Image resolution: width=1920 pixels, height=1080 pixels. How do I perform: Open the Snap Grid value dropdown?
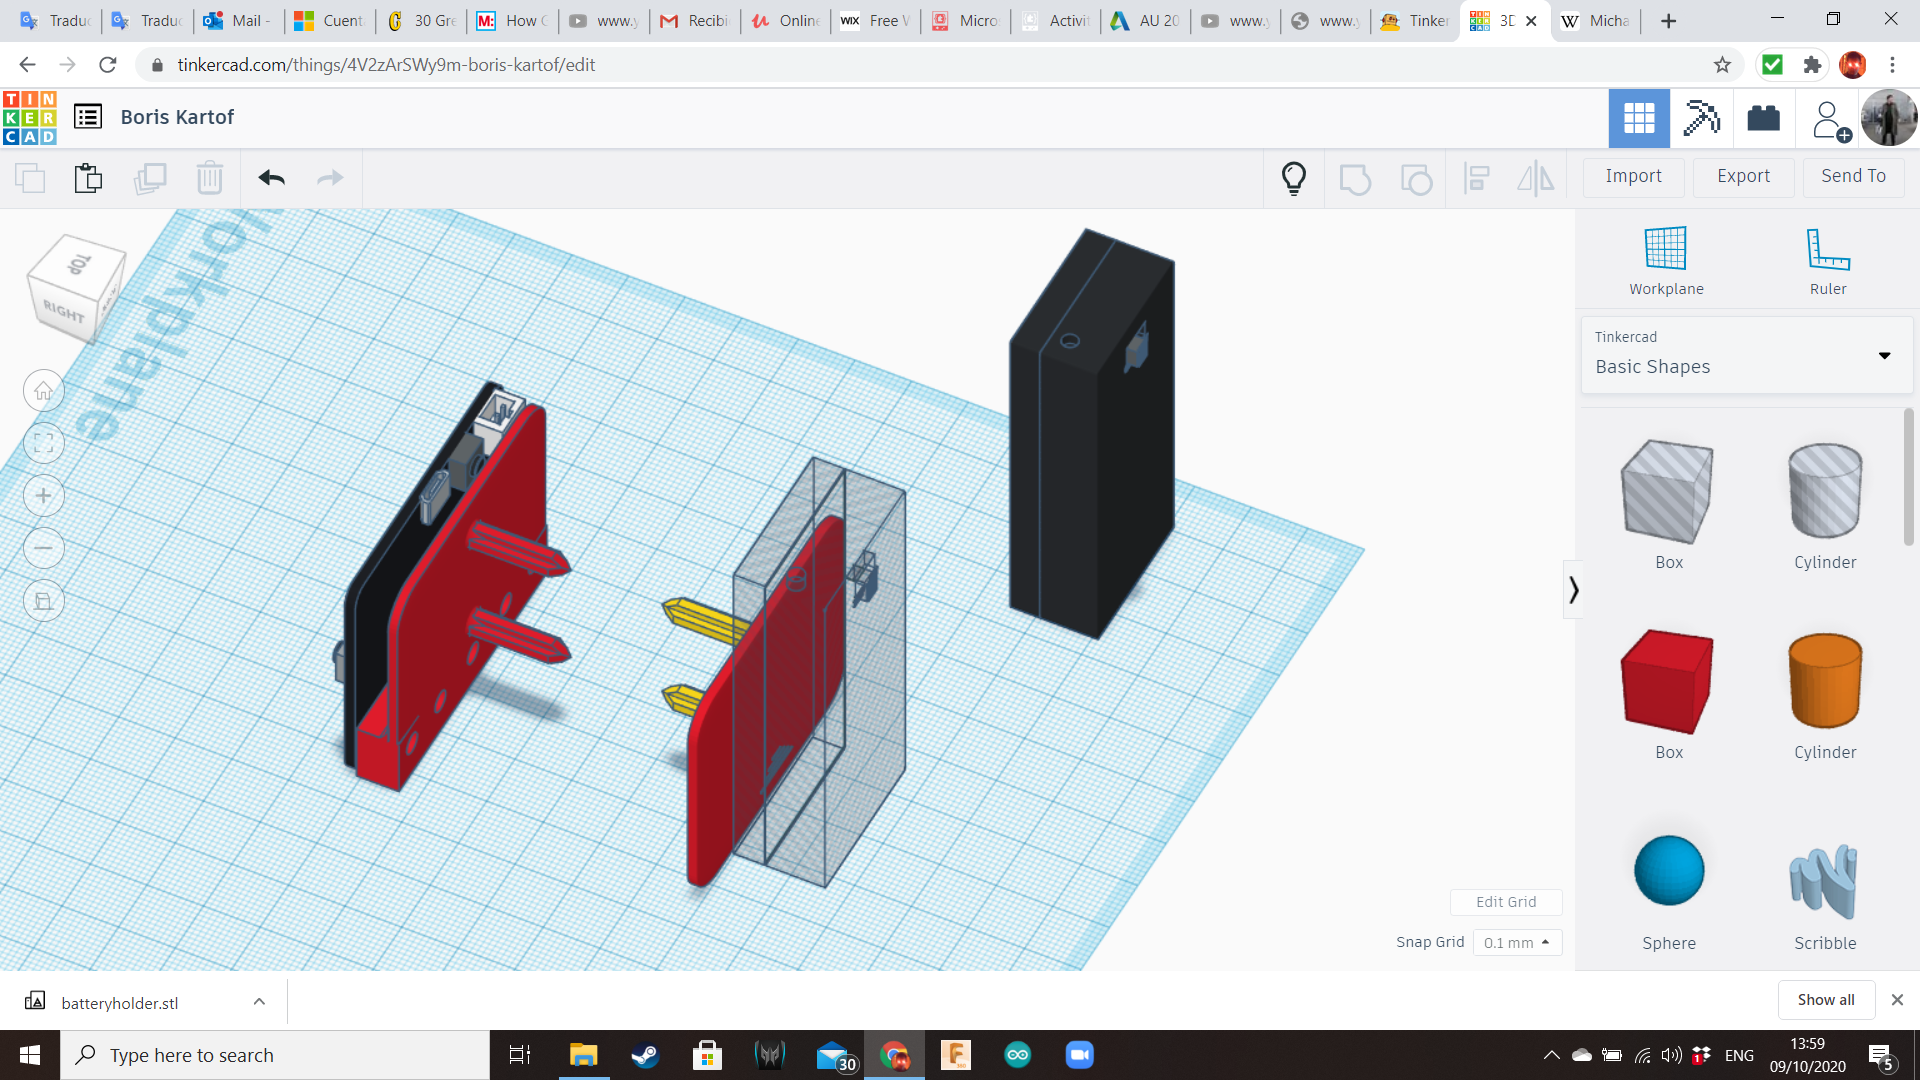click(x=1517, y=942)
